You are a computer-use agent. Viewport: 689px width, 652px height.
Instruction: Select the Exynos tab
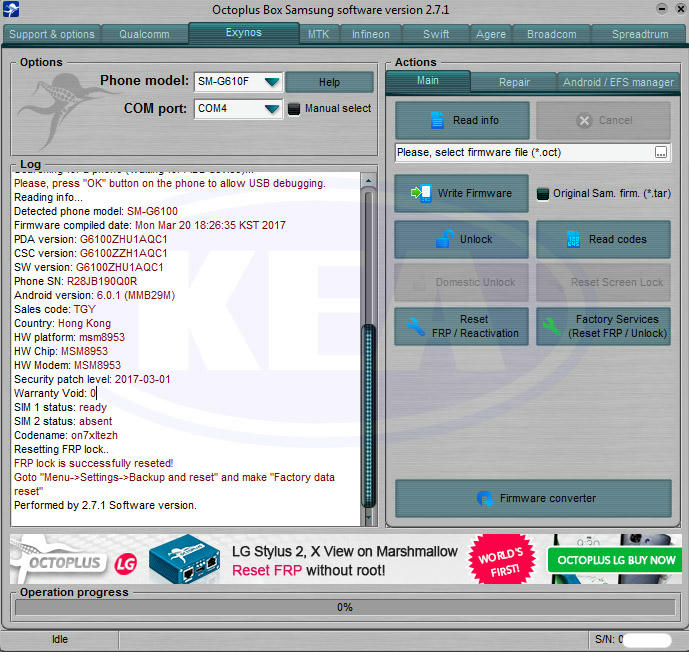pyautogui.click(x=243, y=33)
